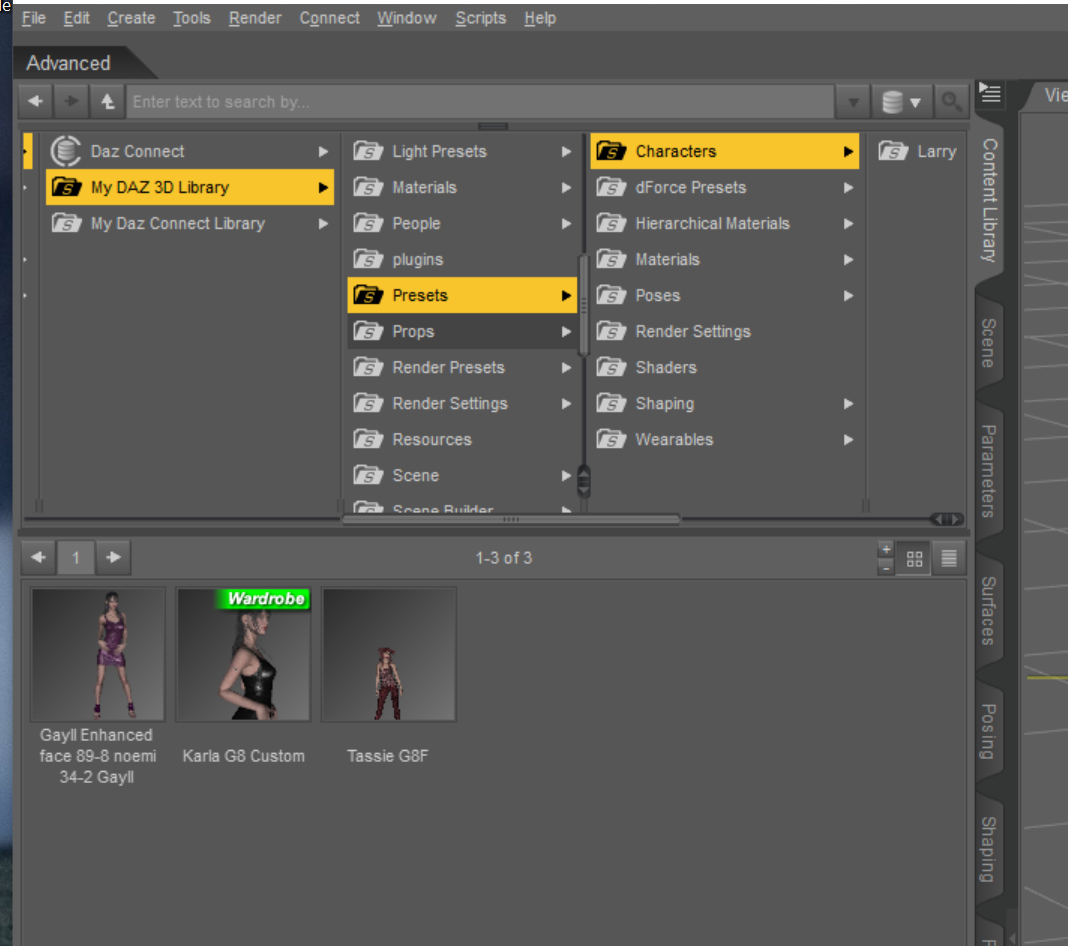Open the Help menu
Image resolution: width=1068 pixels, height=946 pixels.
[540, 18]
